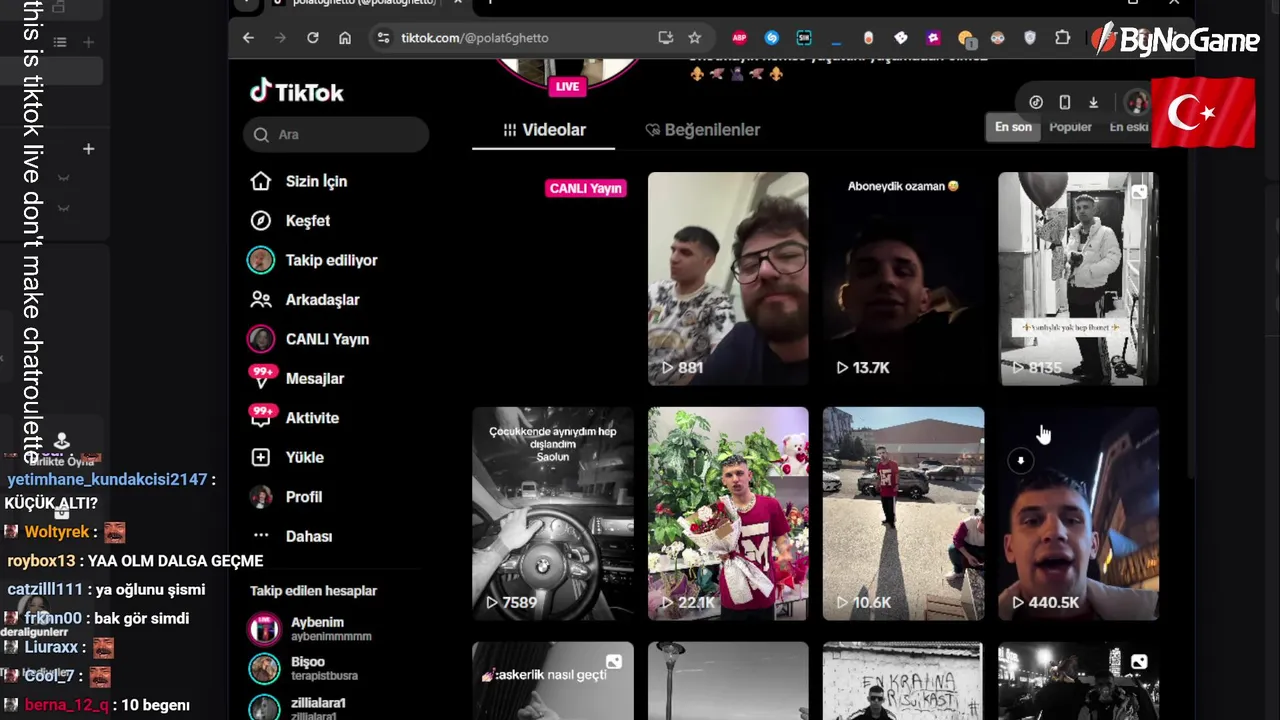Click the Yükle plus icon
This screenshot has height=720, width=1280.
point(261,457)
